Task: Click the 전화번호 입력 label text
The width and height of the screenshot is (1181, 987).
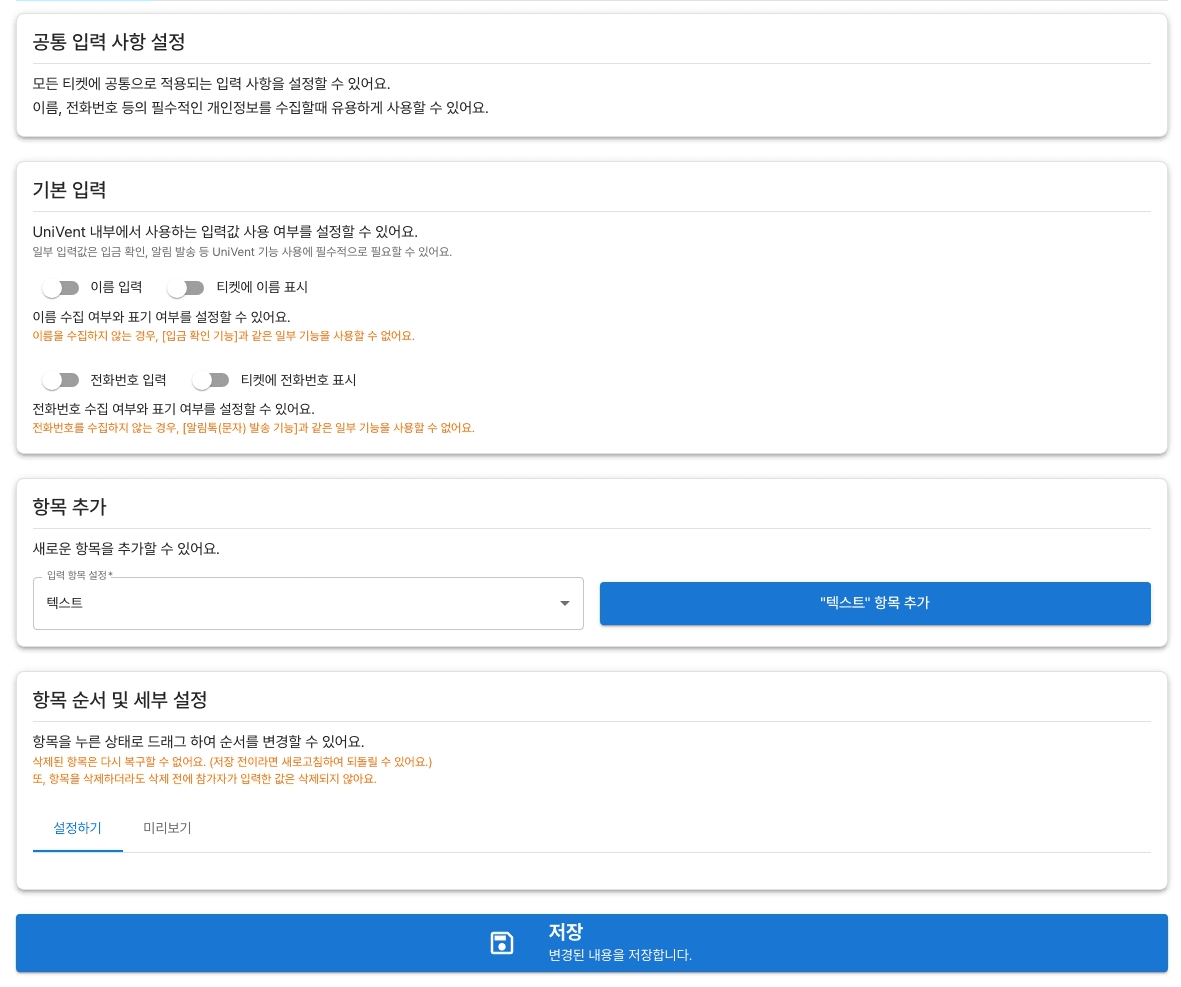Action: click(128, 381)
